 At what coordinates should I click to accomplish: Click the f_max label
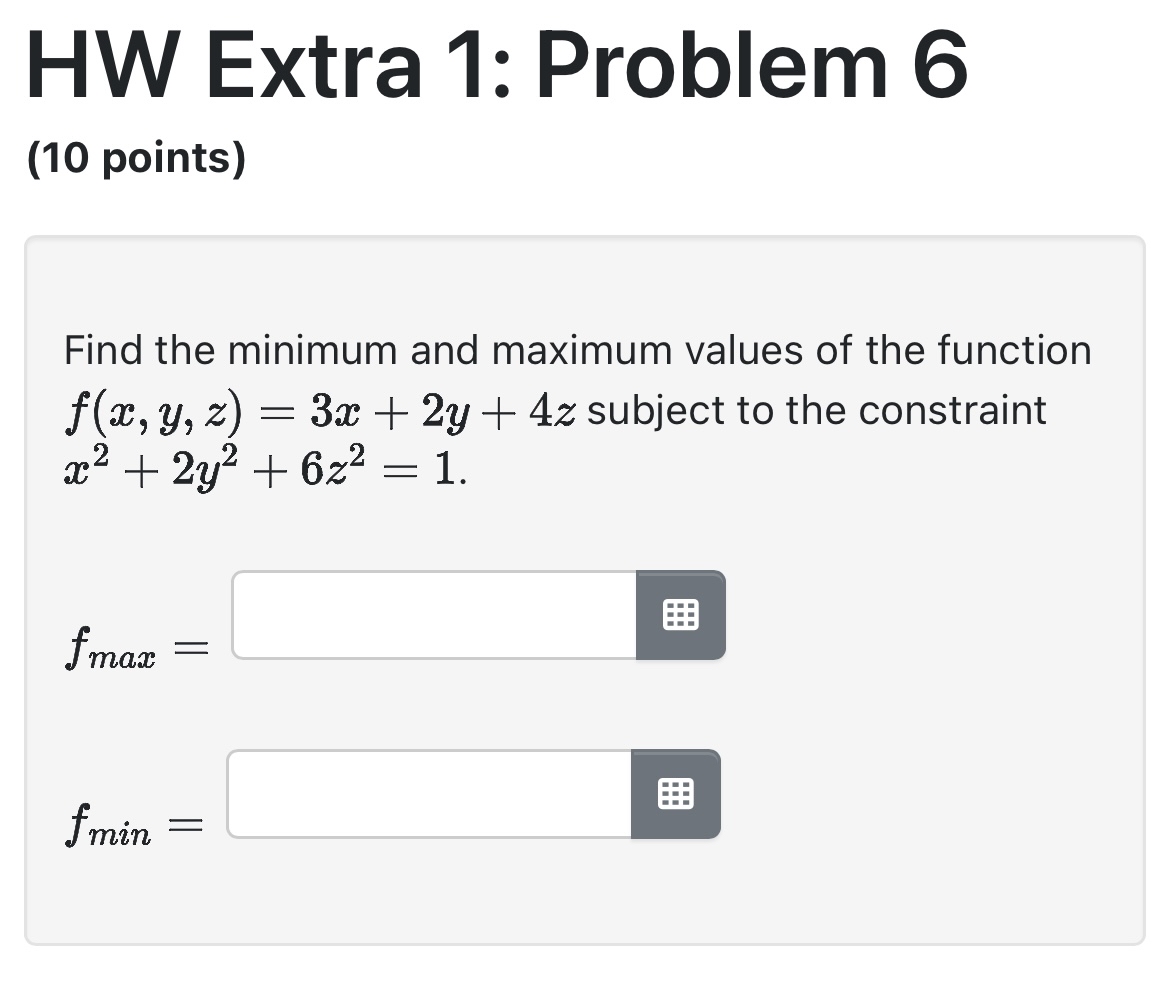coord(110,645)
